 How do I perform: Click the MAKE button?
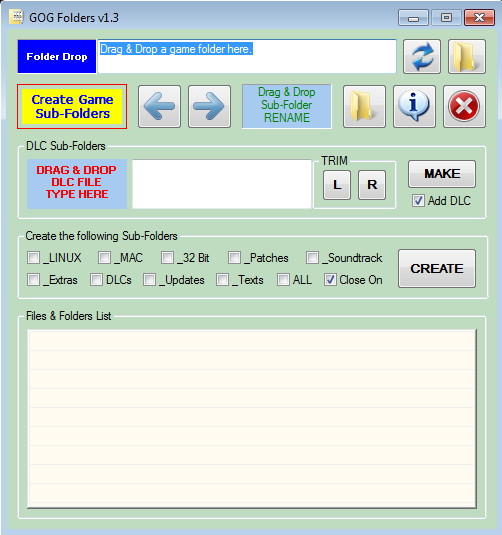442,174
